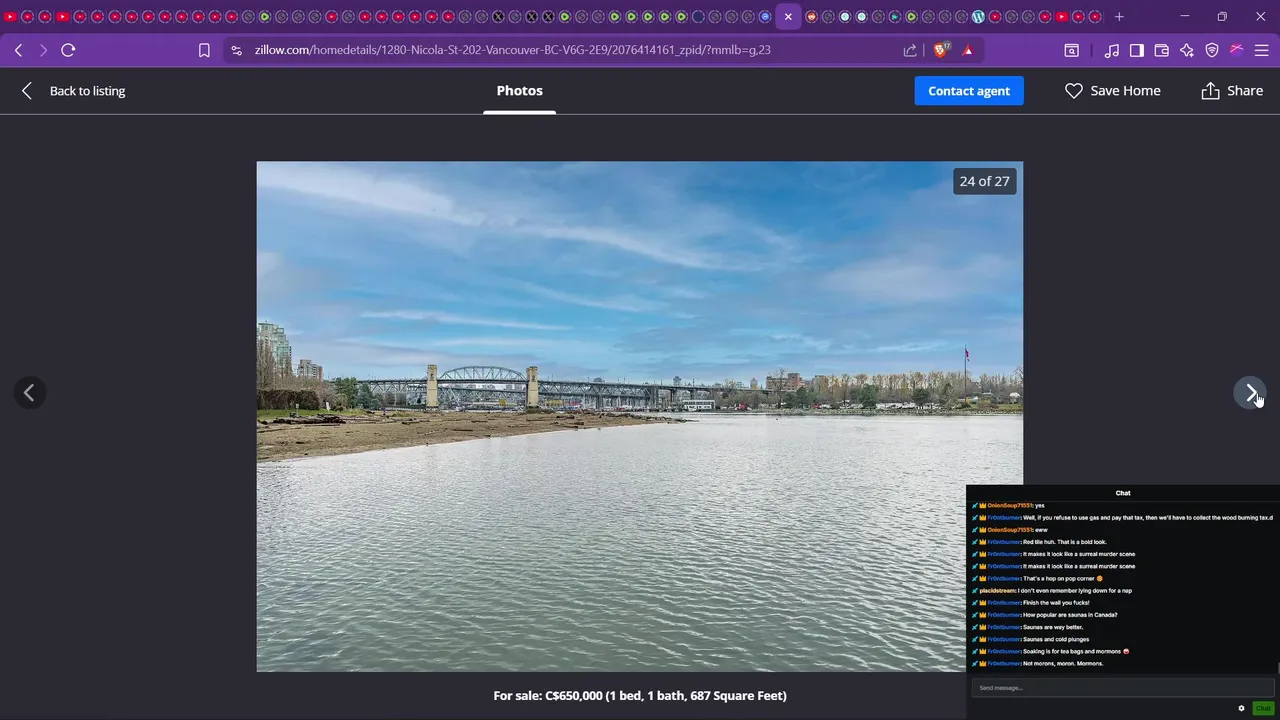Go forward in browser history
The height and width of the screenshot is (720, 1280).
tap(43, 50)
